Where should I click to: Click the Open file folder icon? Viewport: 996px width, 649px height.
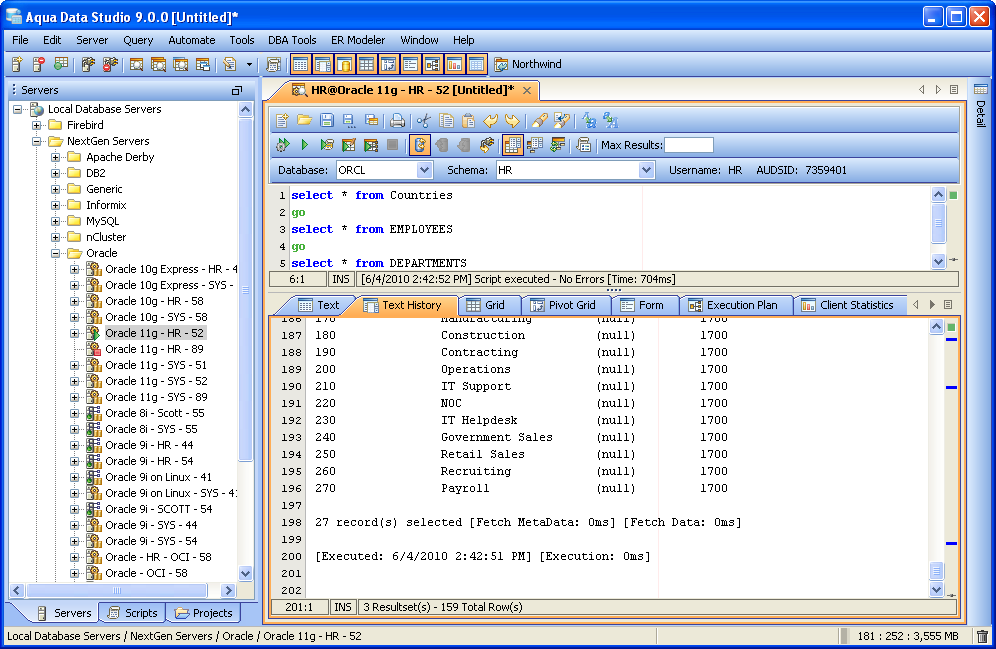[x=303, y=121]
